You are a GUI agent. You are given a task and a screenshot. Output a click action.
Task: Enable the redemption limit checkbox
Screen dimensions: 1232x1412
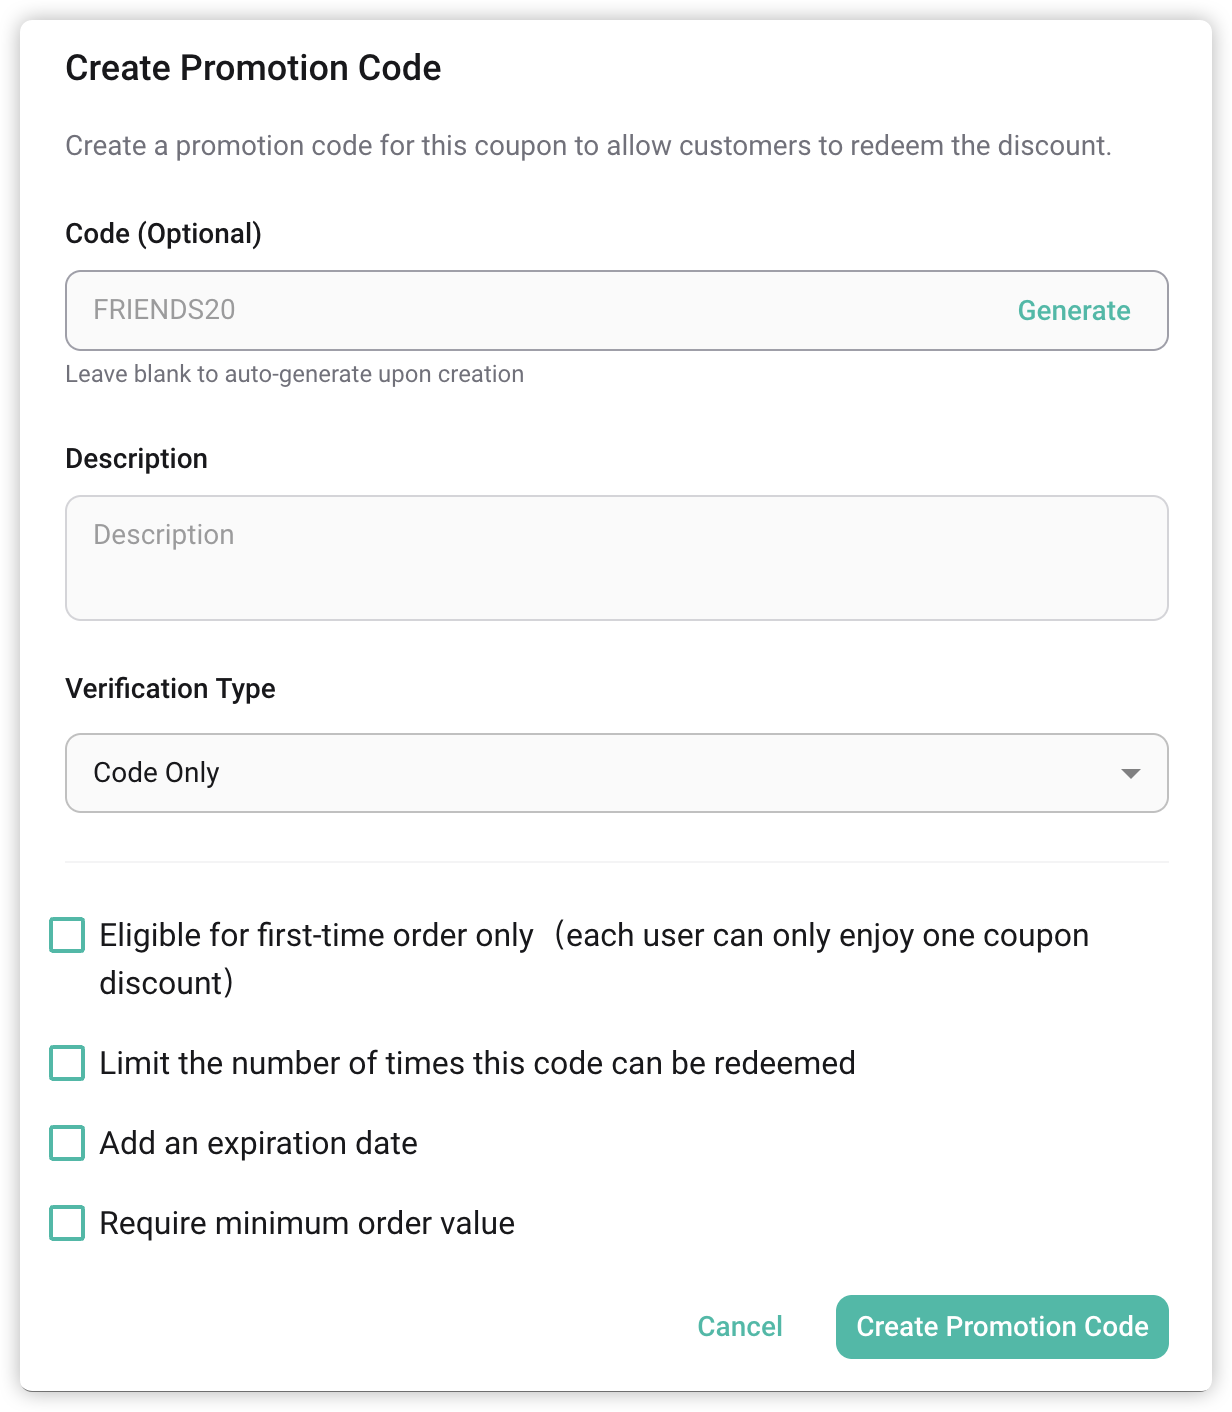67,1063
